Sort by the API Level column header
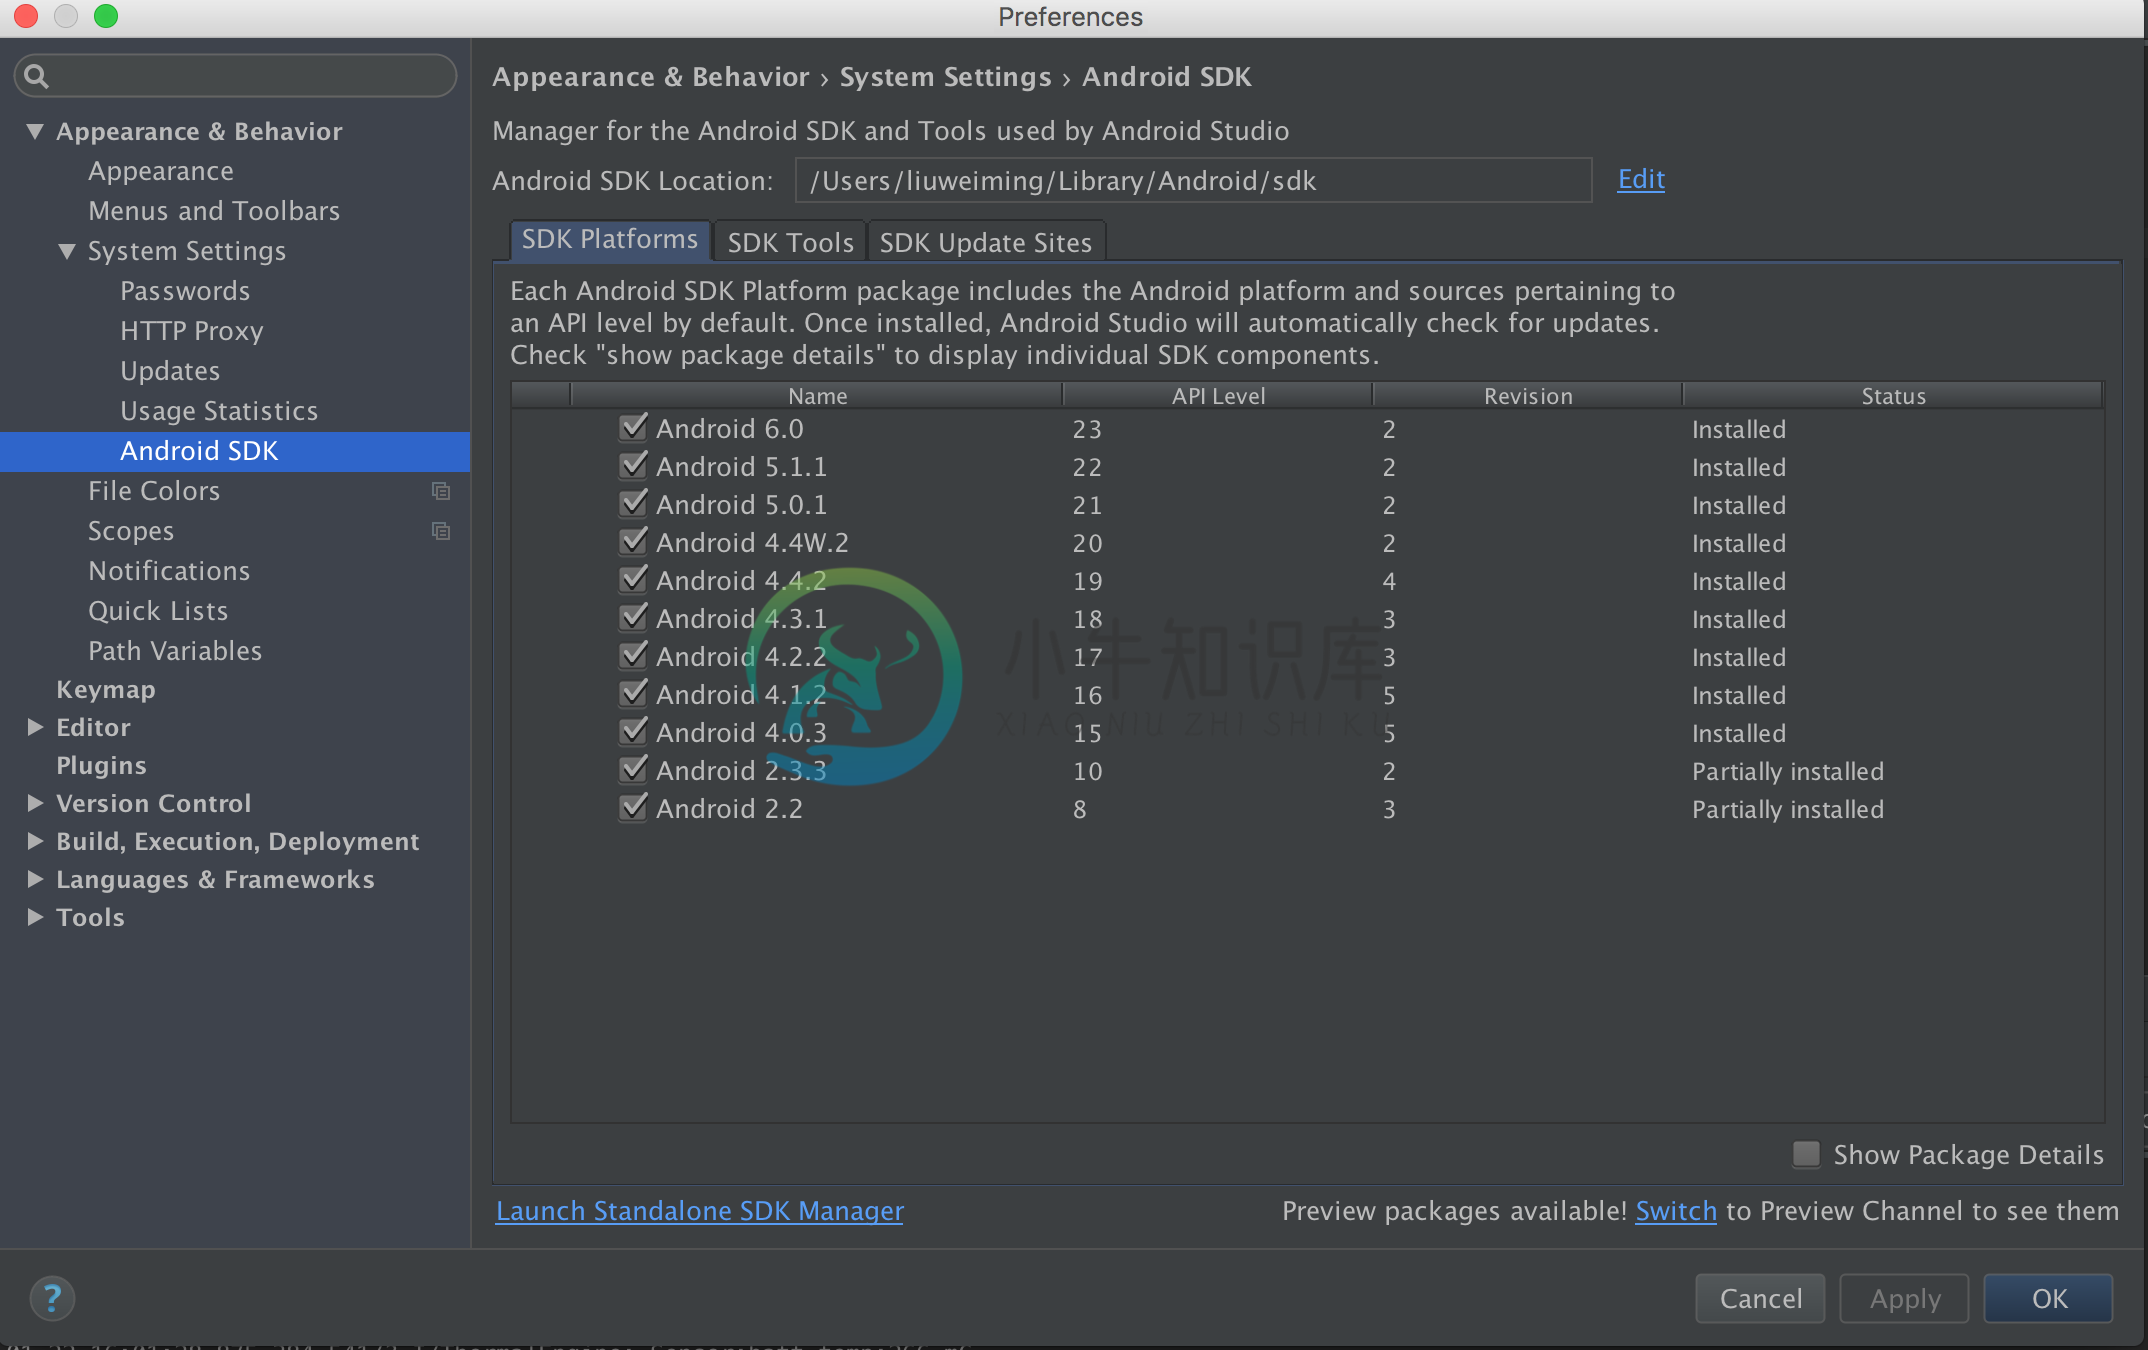The image size is (2148, 1350). (x=1217, y=396)
